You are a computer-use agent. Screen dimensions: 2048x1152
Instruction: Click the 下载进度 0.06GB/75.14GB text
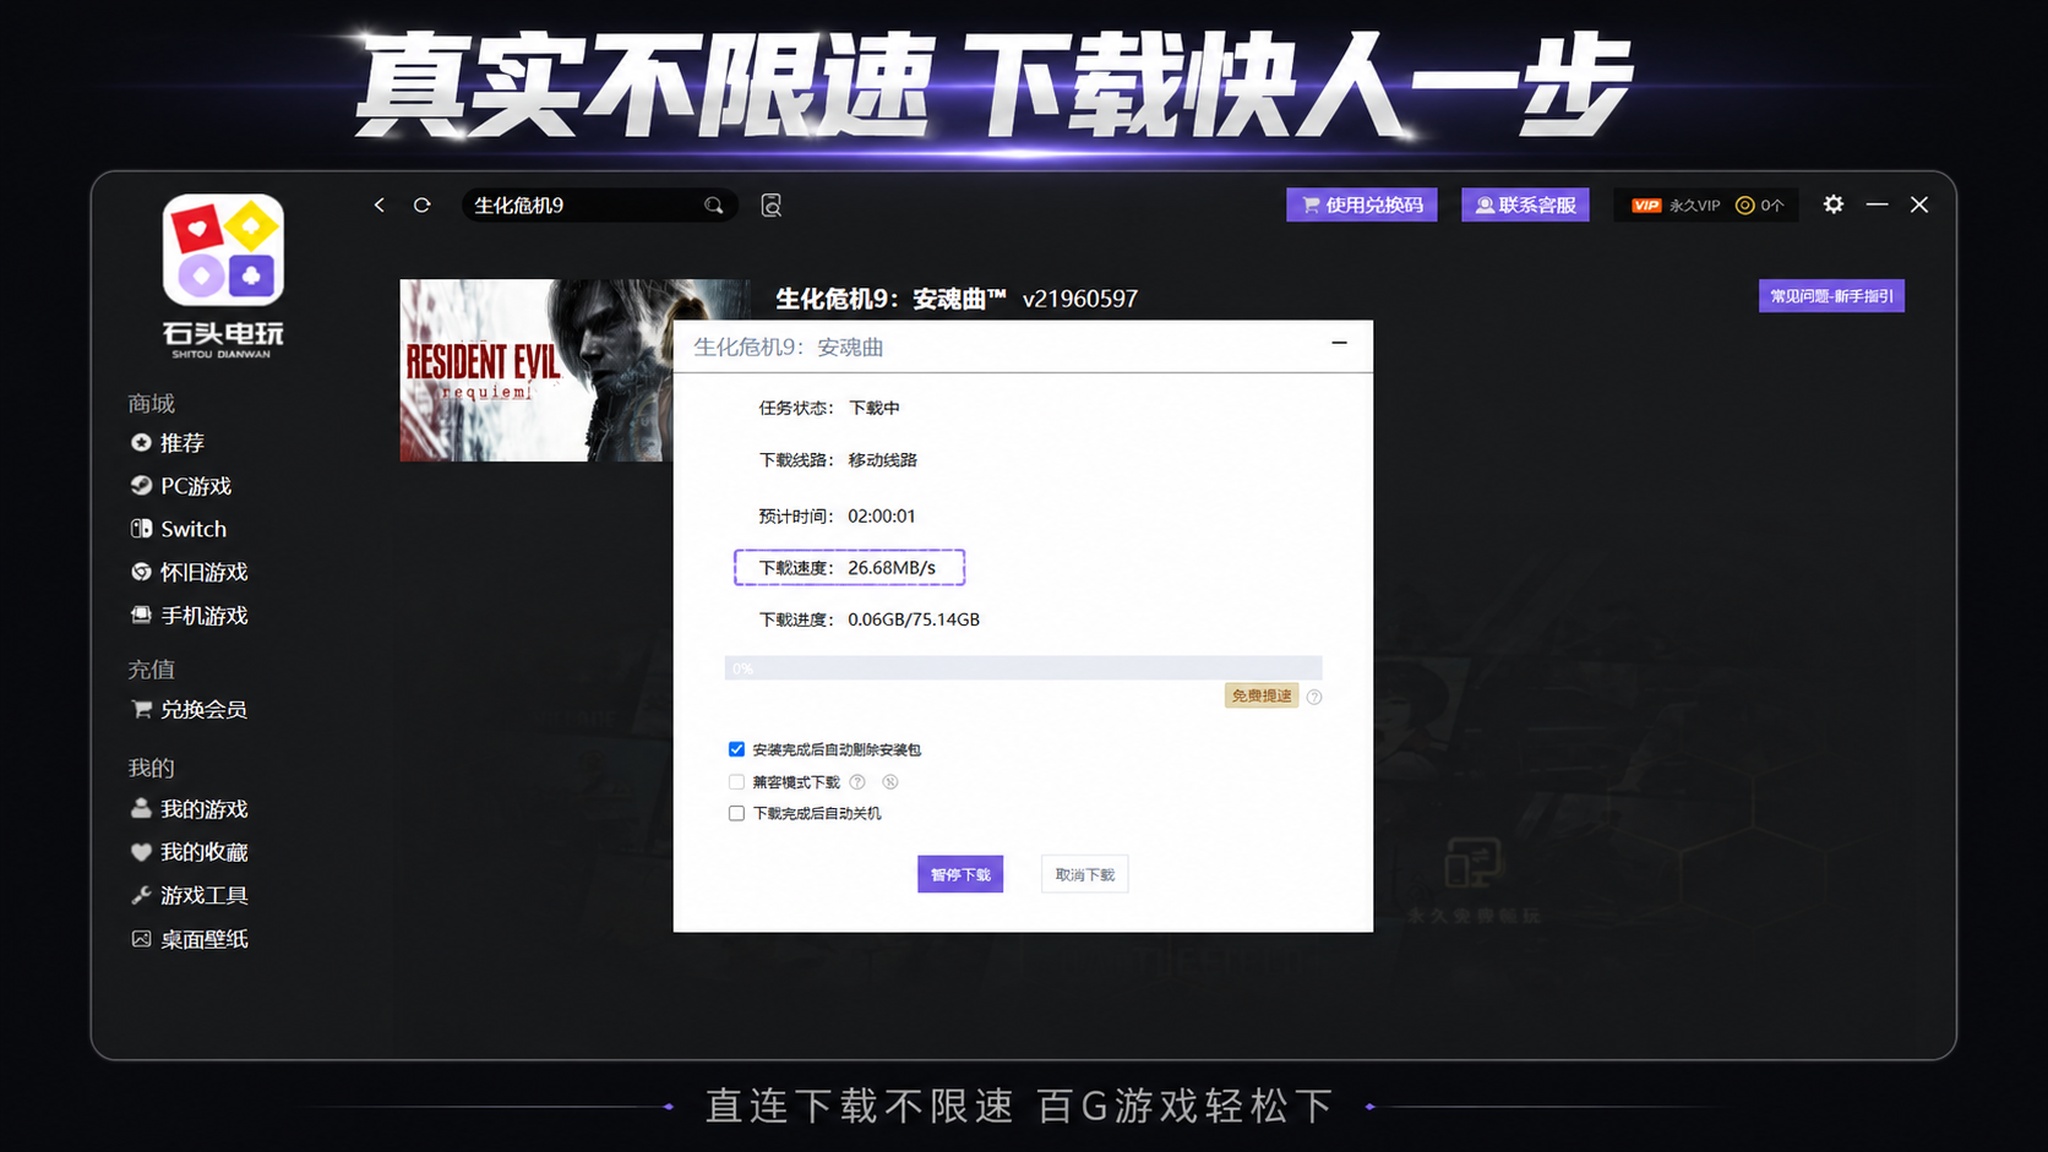pyautogui.click(x=869, y=619)
